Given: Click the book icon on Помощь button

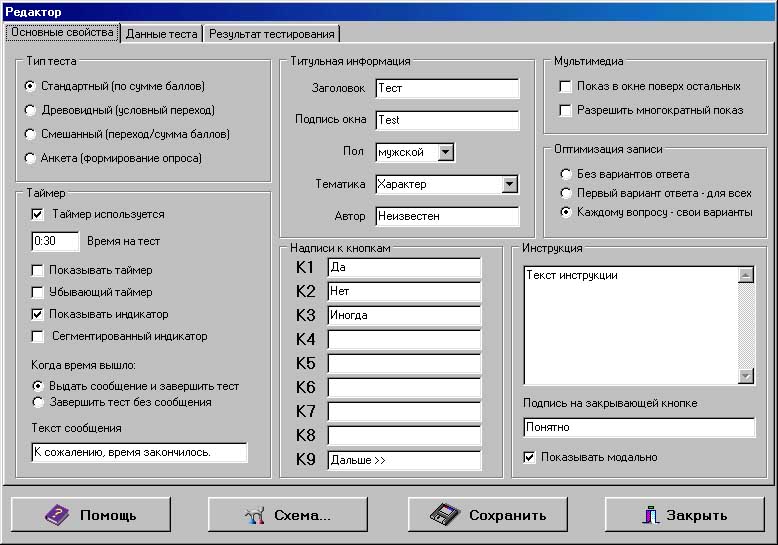Looking at the screenshot, I should click(x=58, y=515).
